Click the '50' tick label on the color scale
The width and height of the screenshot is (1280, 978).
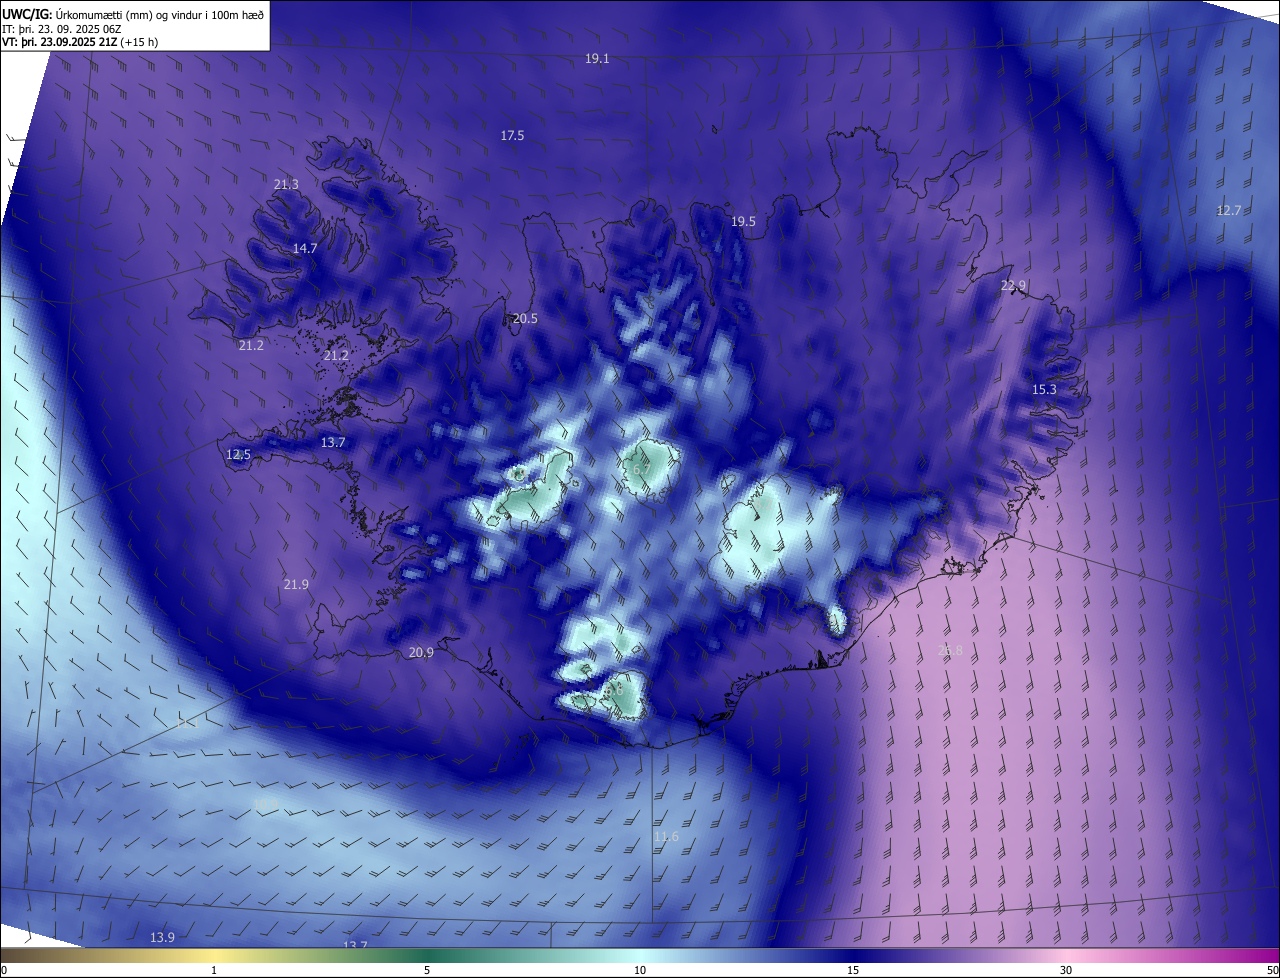pyautogui.click(x=1272, y=970)
